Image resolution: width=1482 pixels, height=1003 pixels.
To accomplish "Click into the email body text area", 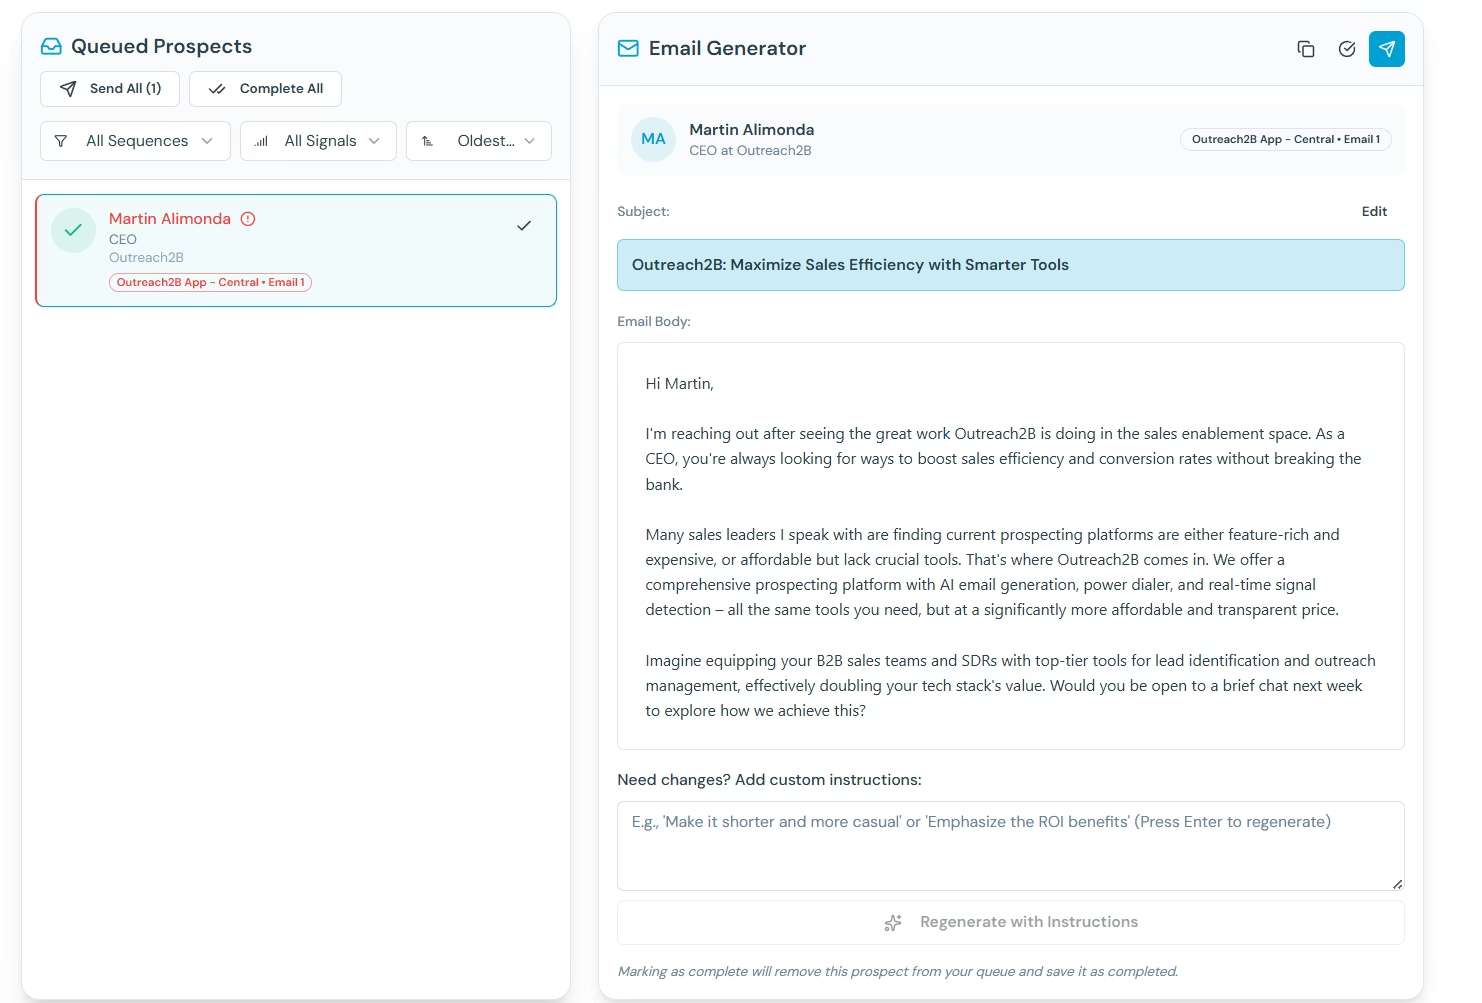I will pos(1010,546).
